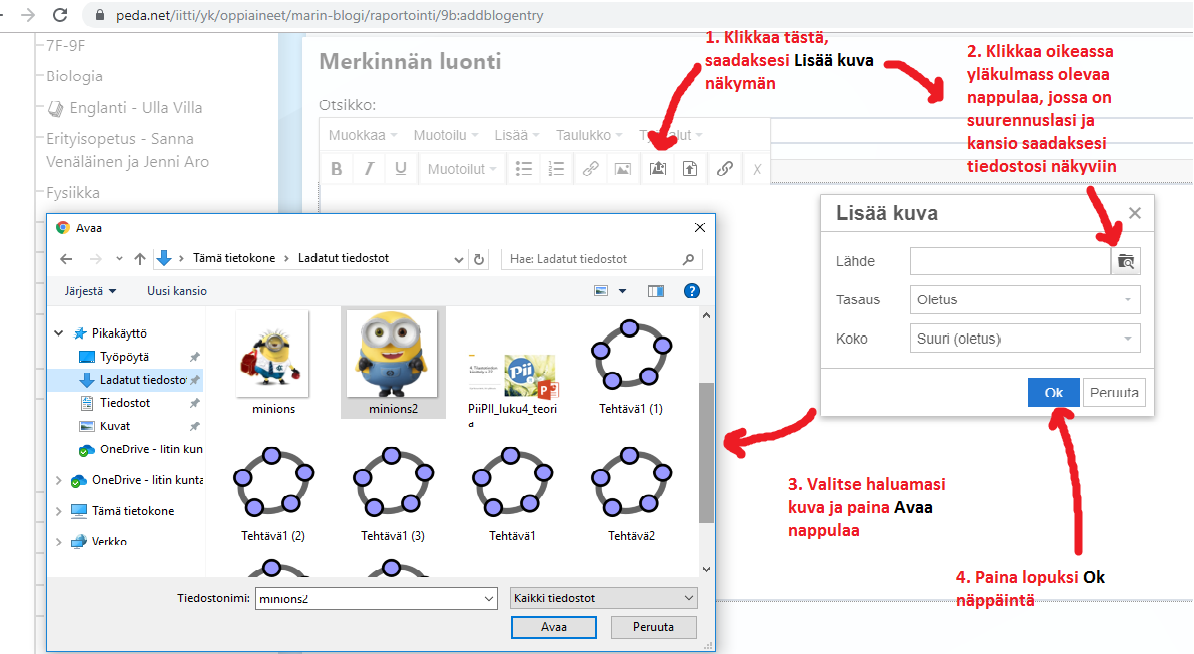Toggle underline formatting in editor toolbar
The image size is (1194, 654).
(401, 169)
